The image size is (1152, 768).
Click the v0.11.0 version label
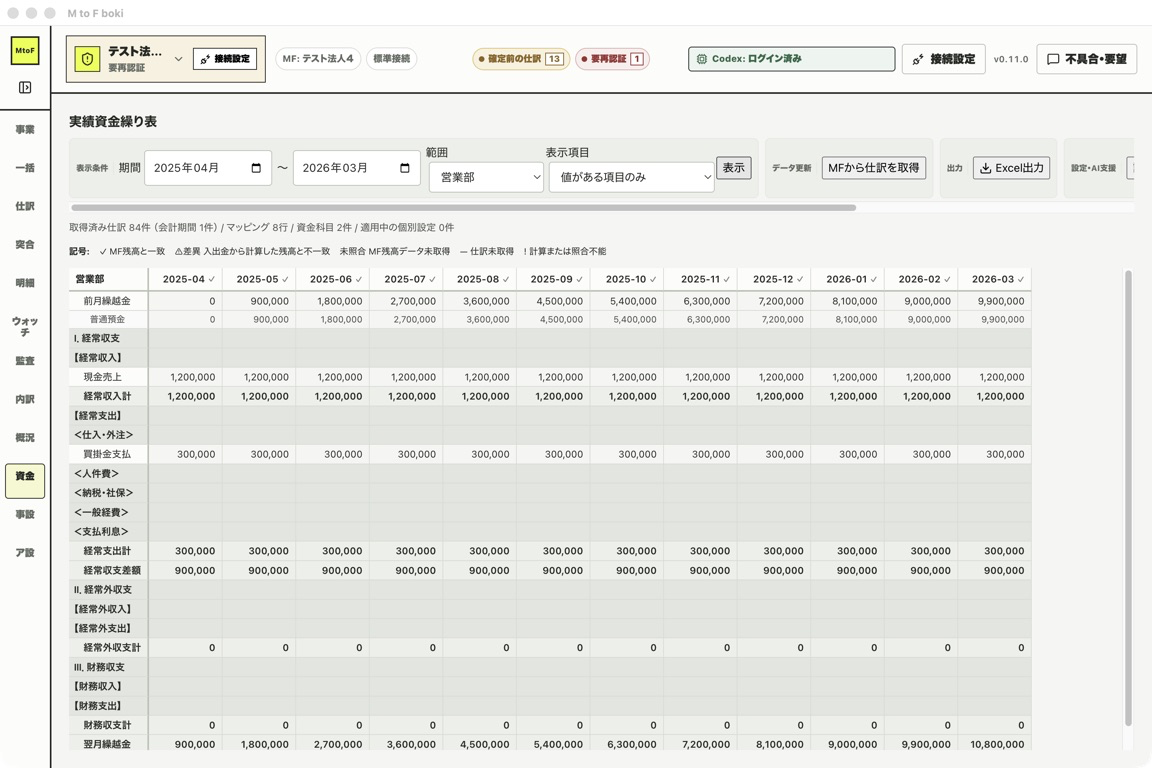[x=1011, y=59]
